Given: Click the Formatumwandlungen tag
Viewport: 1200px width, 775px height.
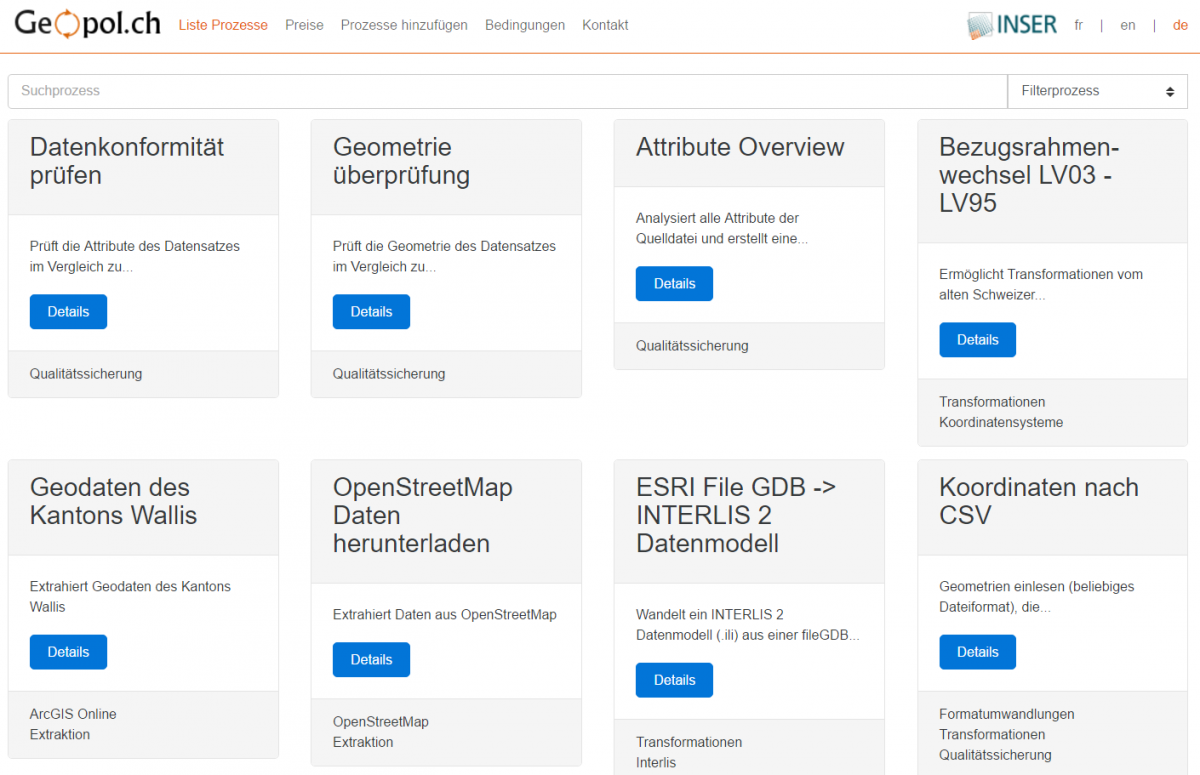Looking at the screenshot, I should pyautogui.click(x=1007, y=714).
